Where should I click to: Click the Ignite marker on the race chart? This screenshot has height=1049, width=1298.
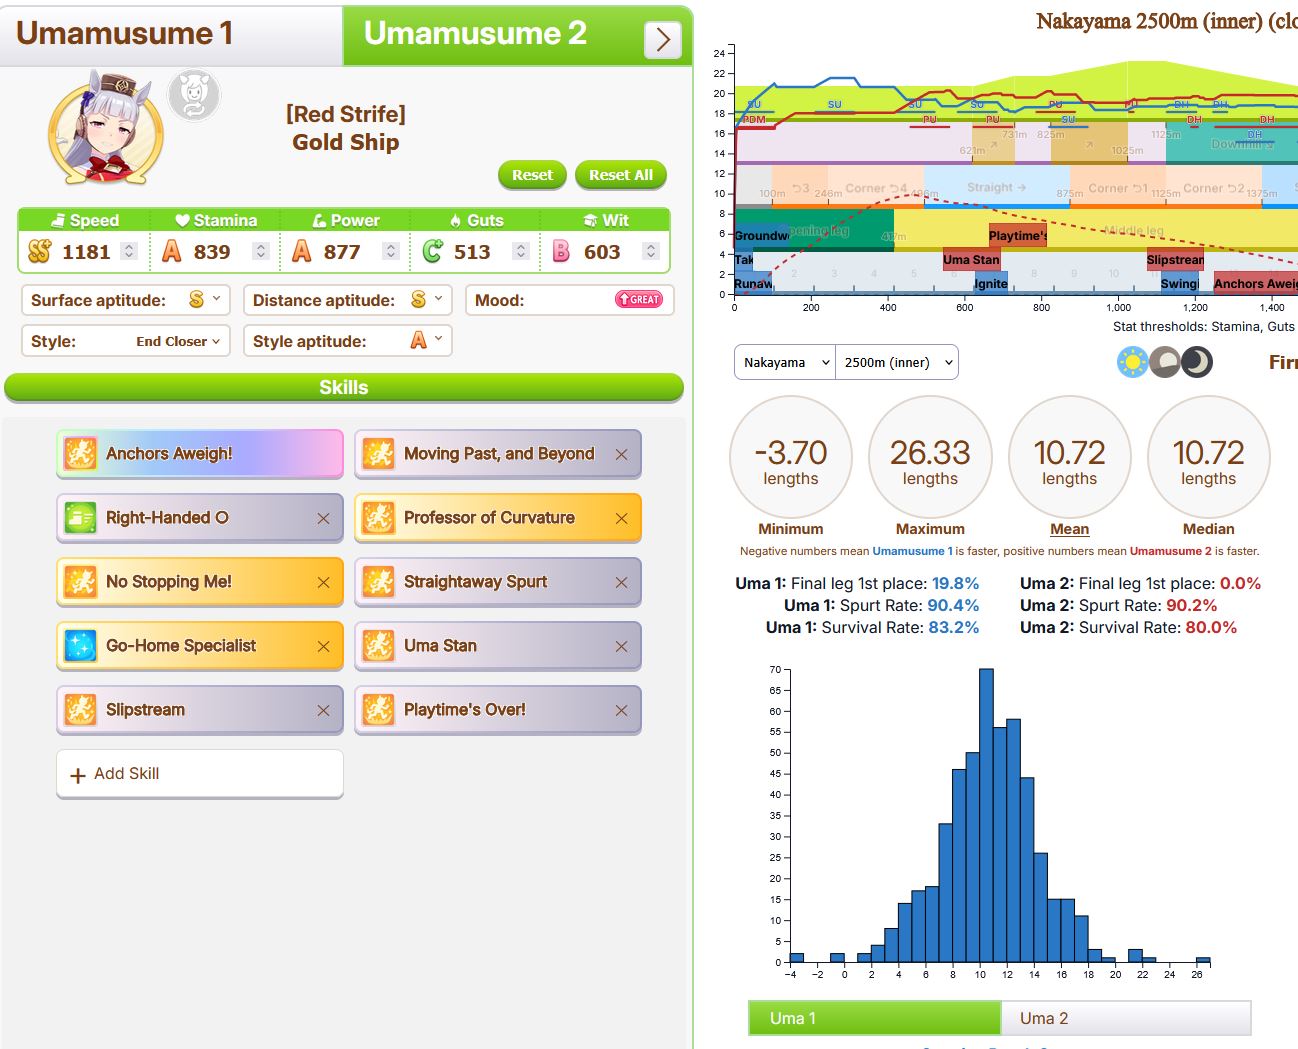[991, 284]
